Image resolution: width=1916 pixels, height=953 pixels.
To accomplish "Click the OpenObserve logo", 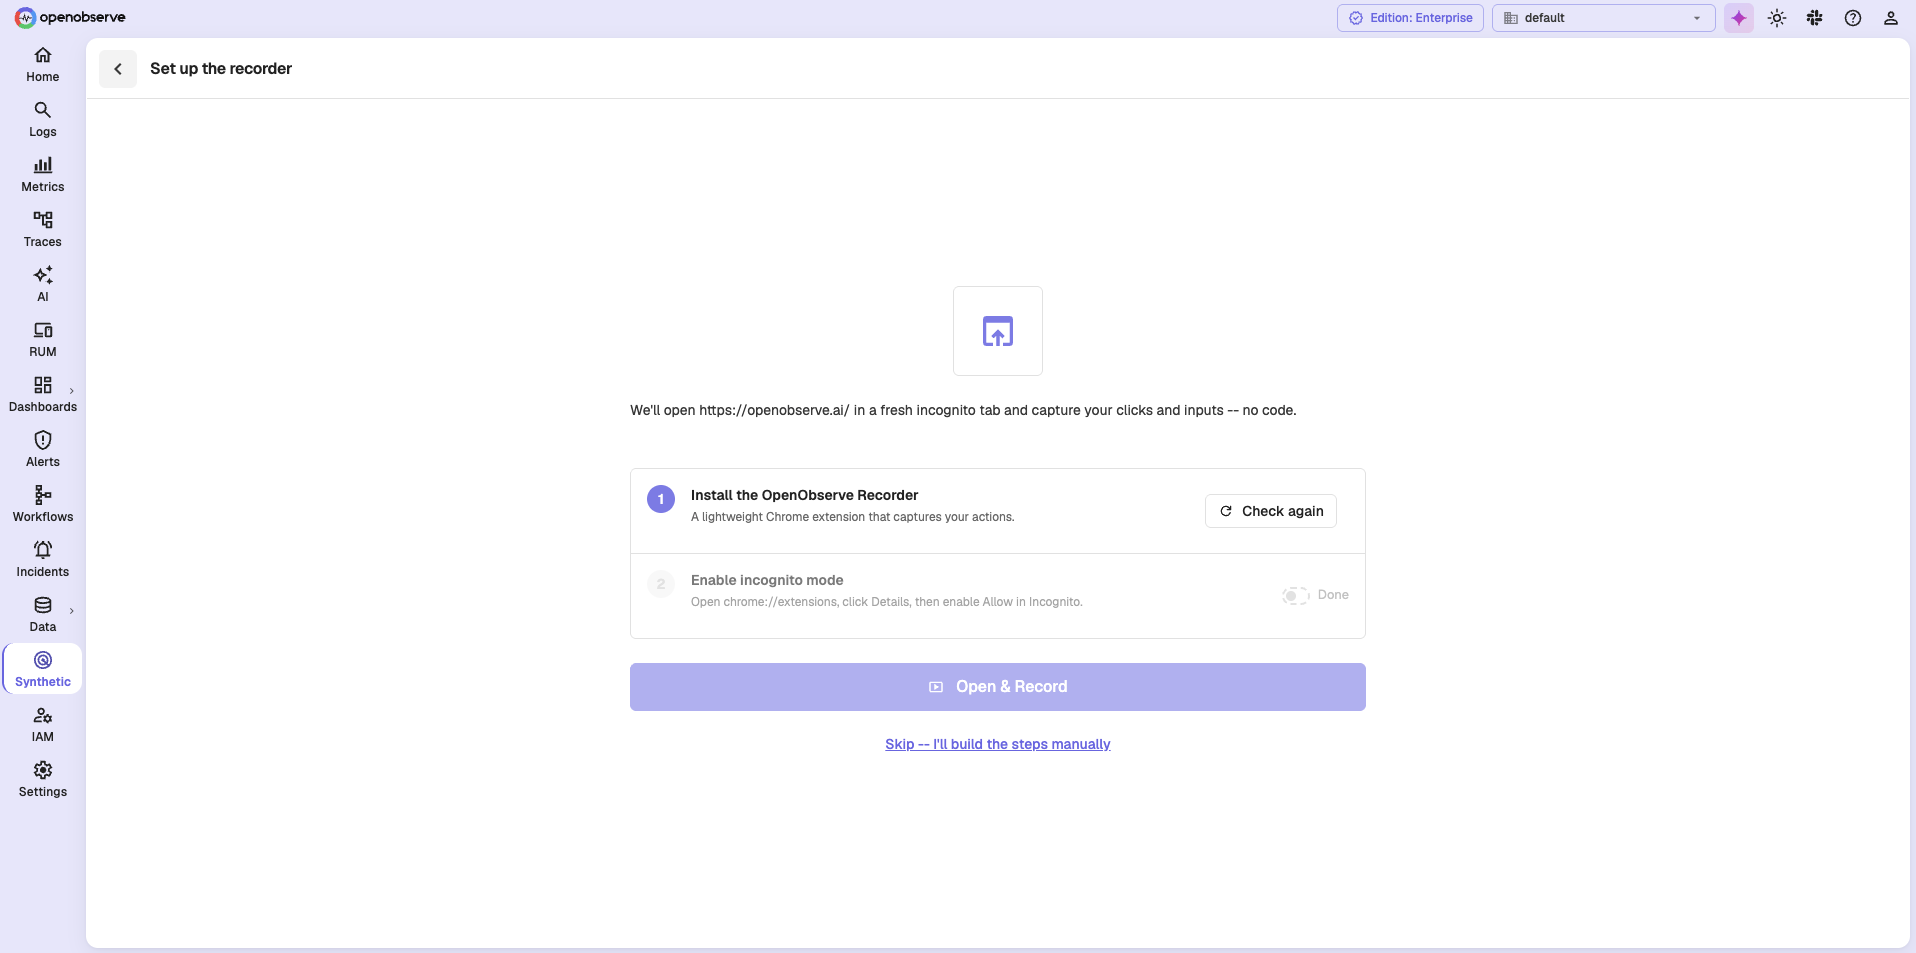I will (x=70, y=17).
